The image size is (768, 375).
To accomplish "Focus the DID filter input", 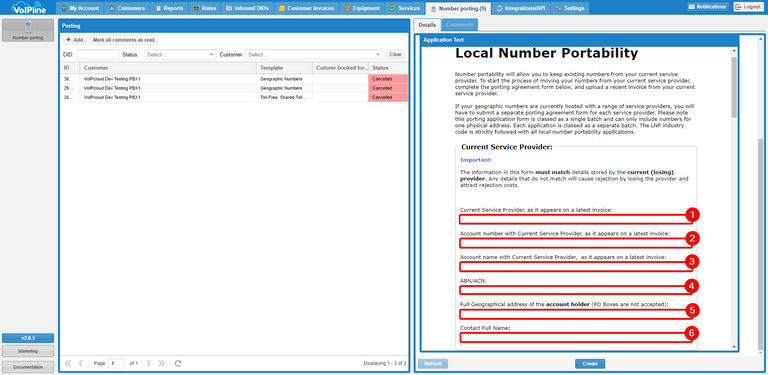I will 98,54.
